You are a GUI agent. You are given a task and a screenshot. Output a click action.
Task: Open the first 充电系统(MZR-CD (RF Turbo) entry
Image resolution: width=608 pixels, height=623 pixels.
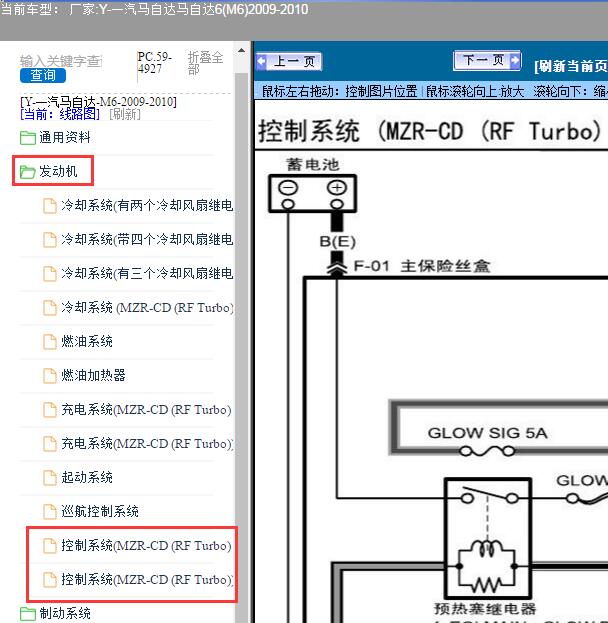[x=146, y=410]
